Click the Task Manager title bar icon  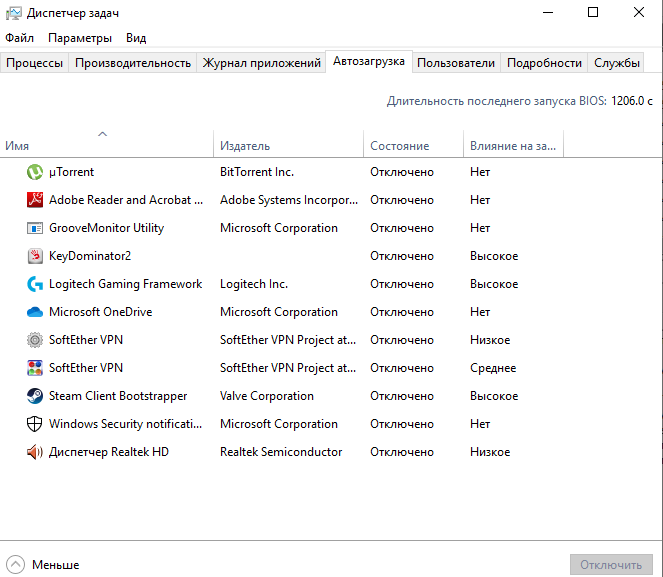coord(13,13)
